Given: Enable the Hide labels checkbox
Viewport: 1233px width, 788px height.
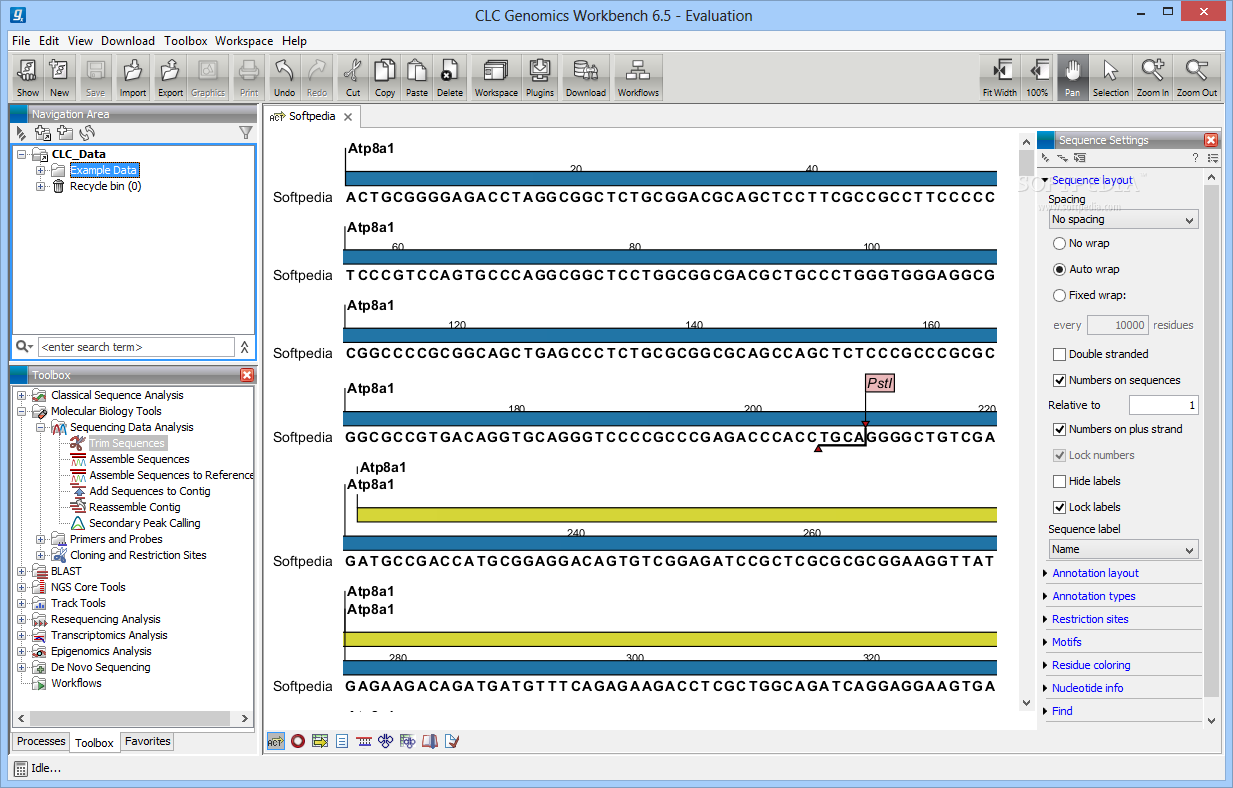Looking at the screenshot, I should [x=1059, y=481].
